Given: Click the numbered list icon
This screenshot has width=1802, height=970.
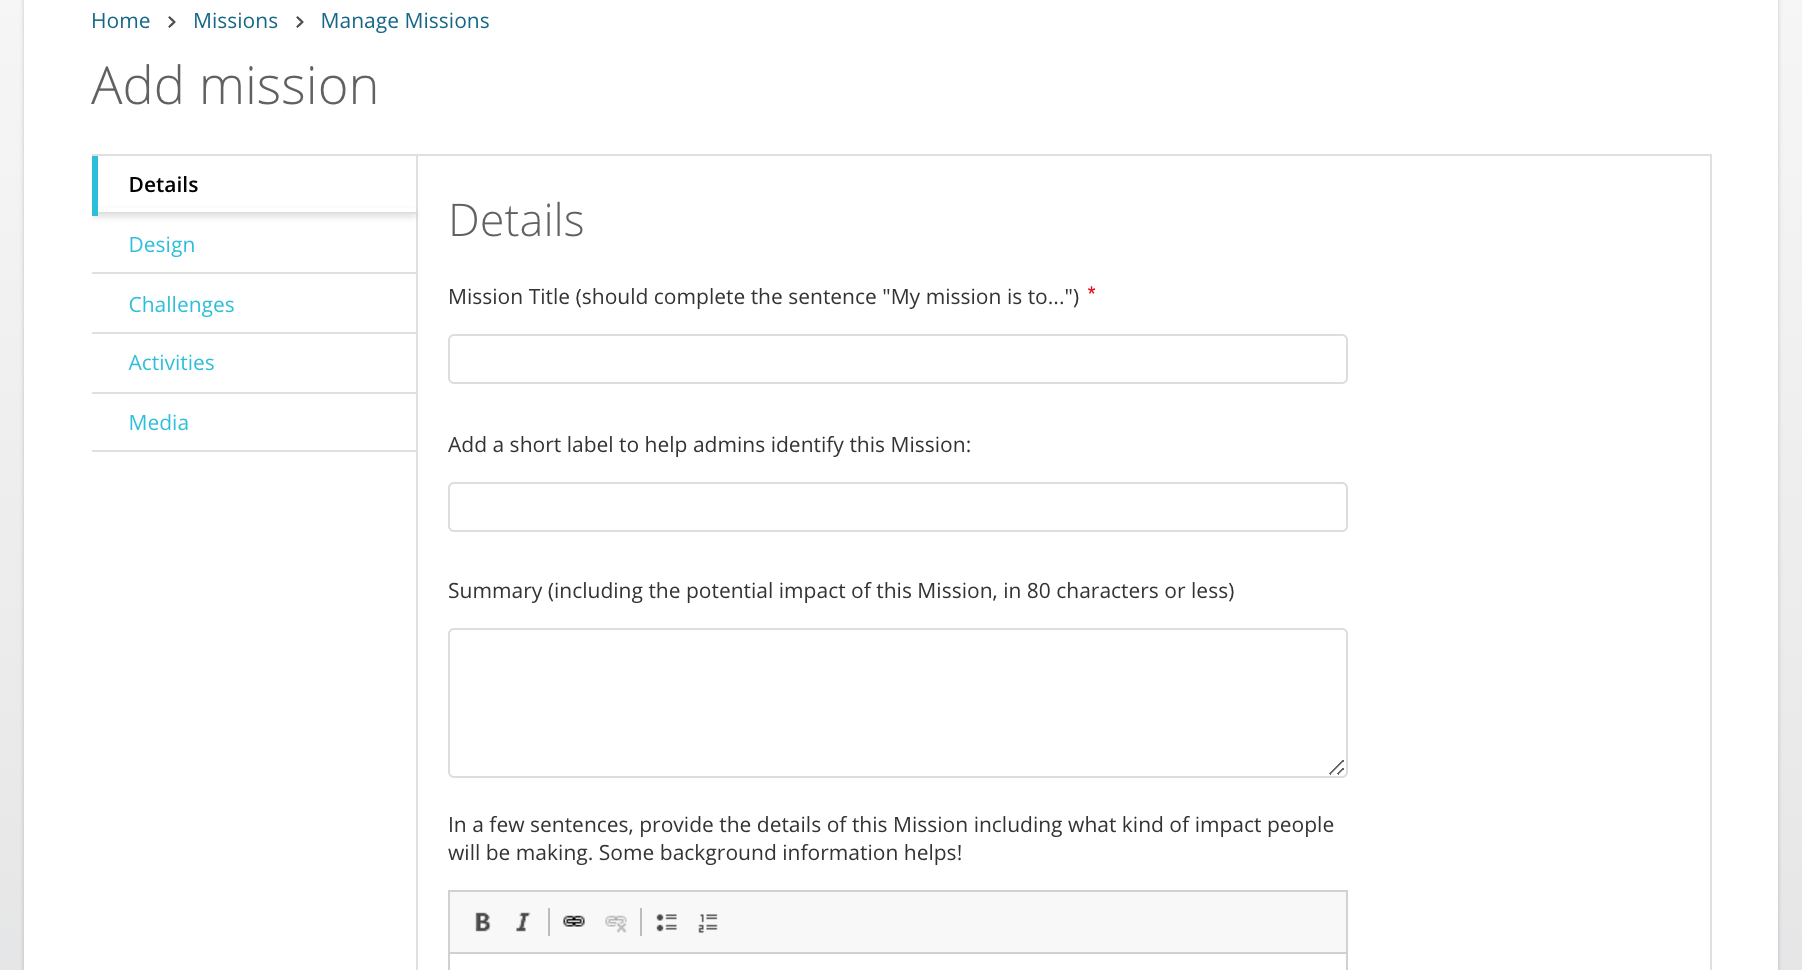Looking at the screenshot, I should (x=708, y=922).
